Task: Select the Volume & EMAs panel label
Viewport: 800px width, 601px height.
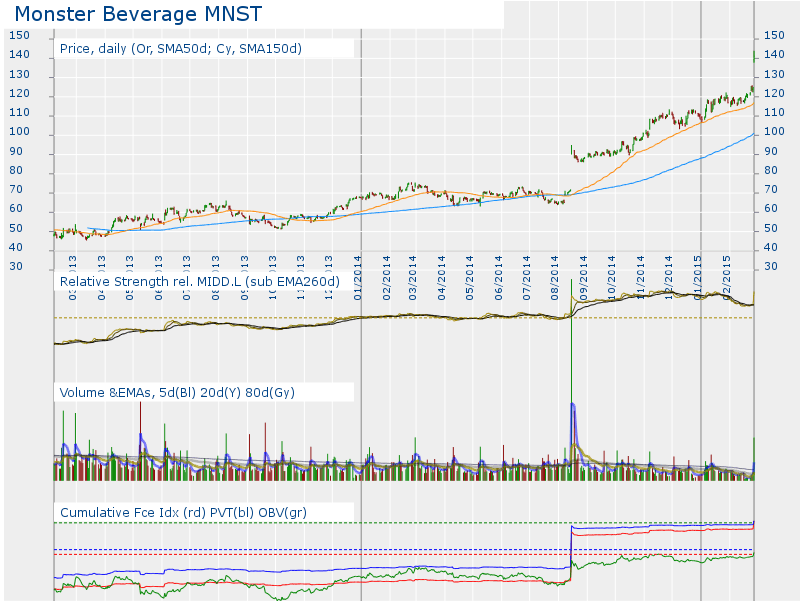Action: 177,392
